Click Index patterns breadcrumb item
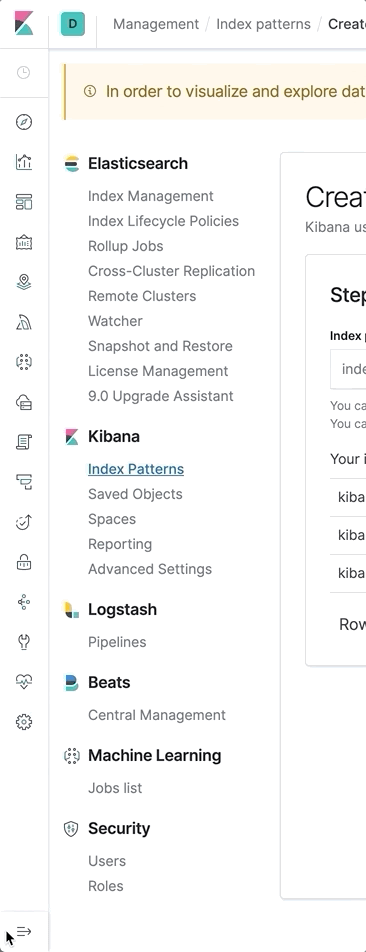The image size is (366, 952). coord(263,24)
